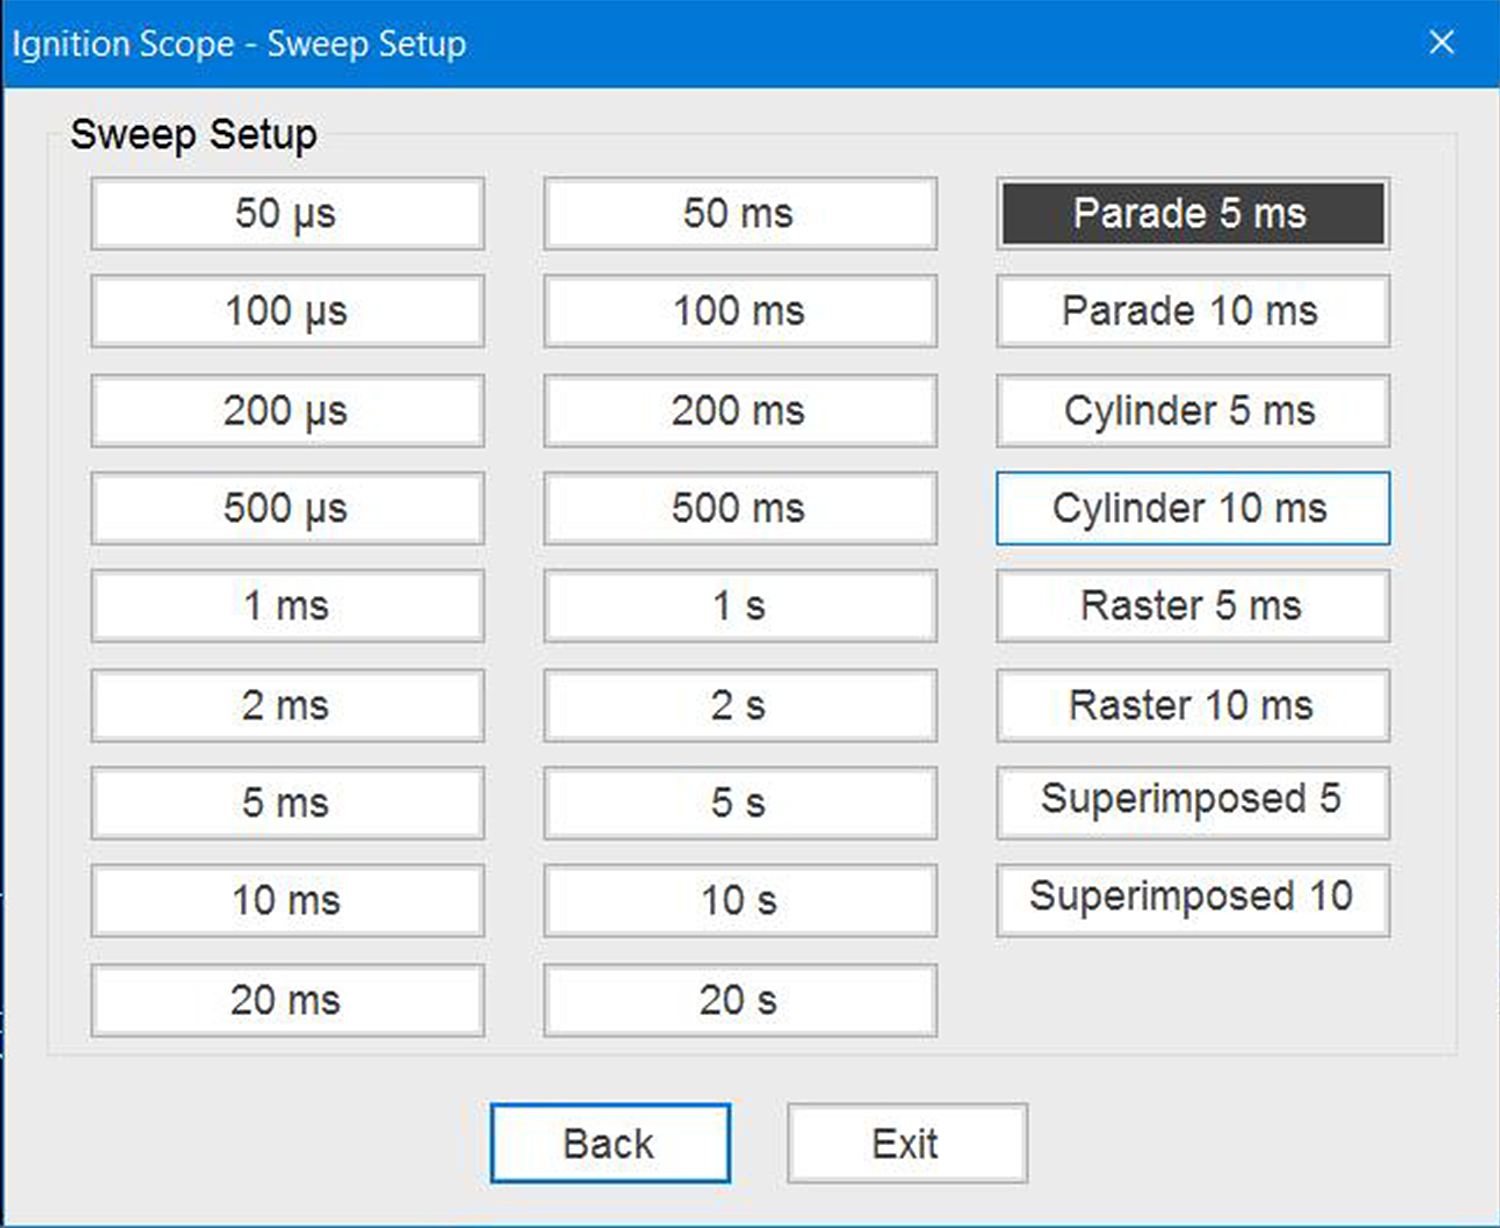Choose the 10 s sweep time
The height and width of the screenshot is (1228, 1500).
click(x=739, y=900)
